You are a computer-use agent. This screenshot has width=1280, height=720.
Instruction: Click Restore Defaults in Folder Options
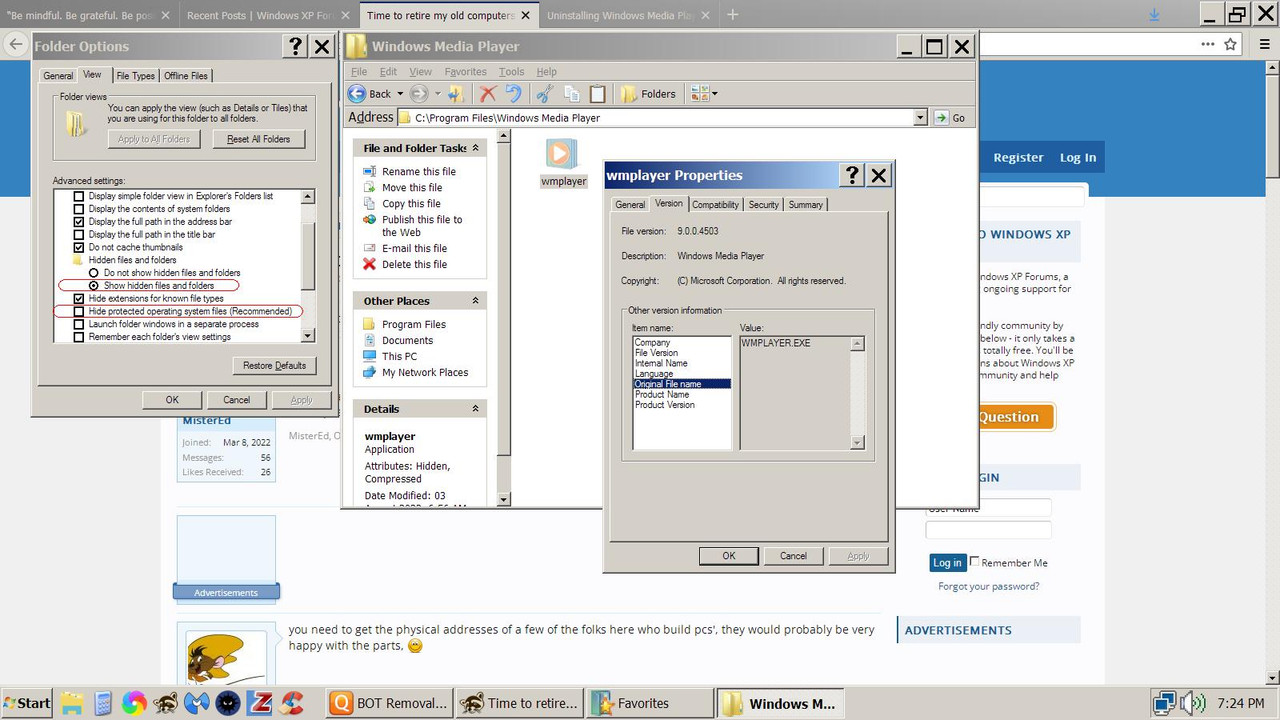click(x=274, y=365)
